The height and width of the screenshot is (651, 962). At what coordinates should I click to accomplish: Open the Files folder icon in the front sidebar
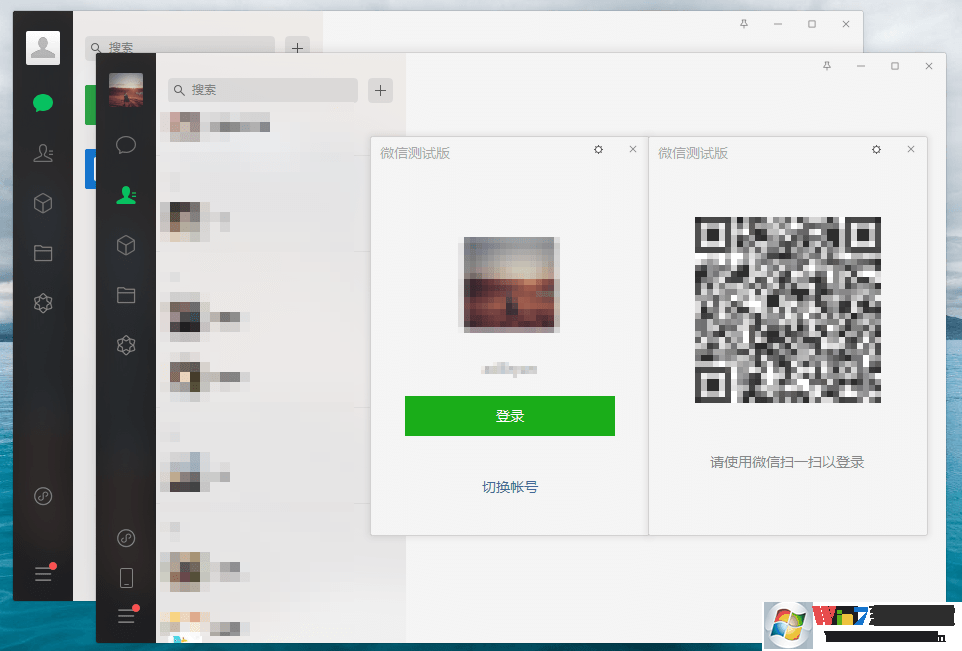tap(126, 295)
